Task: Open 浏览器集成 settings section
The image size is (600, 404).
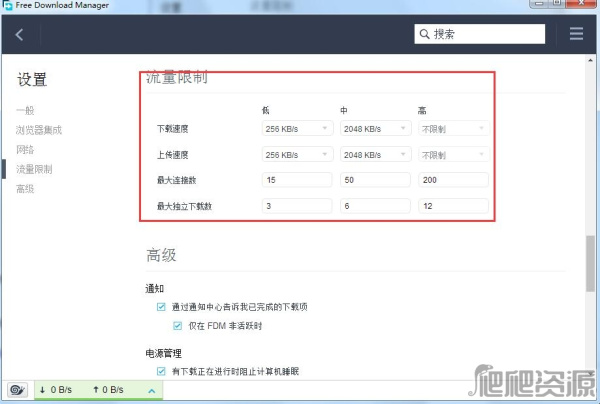Action: coord(39,130)
